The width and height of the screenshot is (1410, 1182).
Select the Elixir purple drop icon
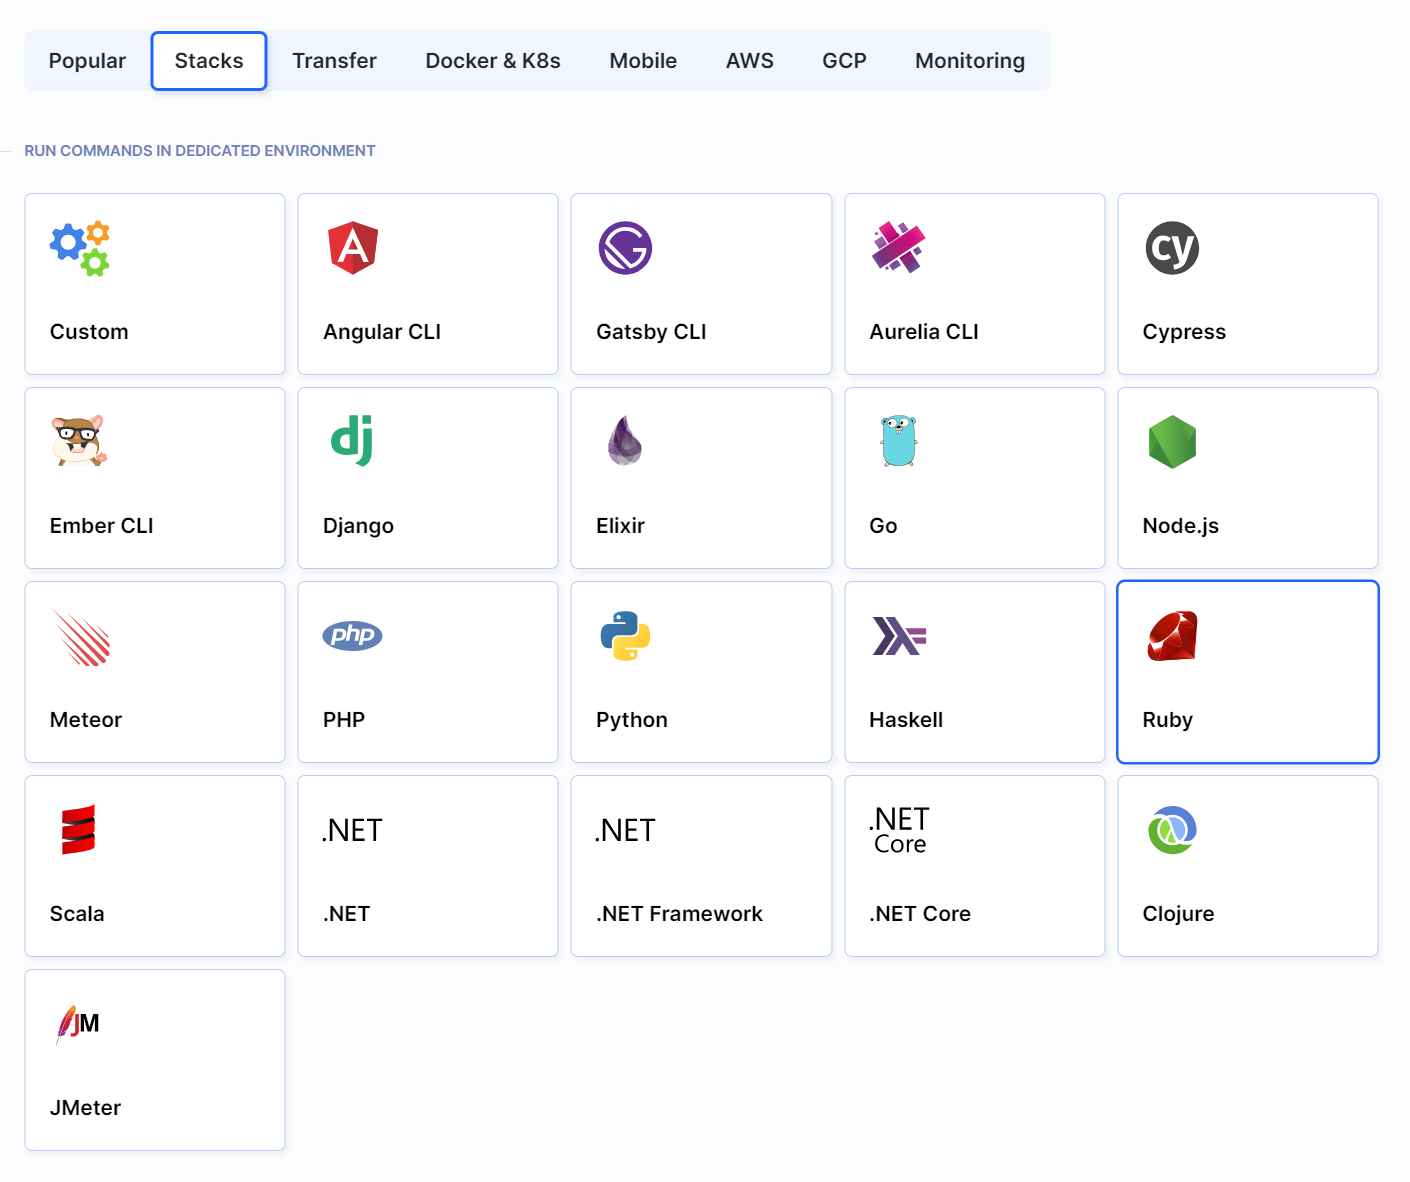(625, 441)
